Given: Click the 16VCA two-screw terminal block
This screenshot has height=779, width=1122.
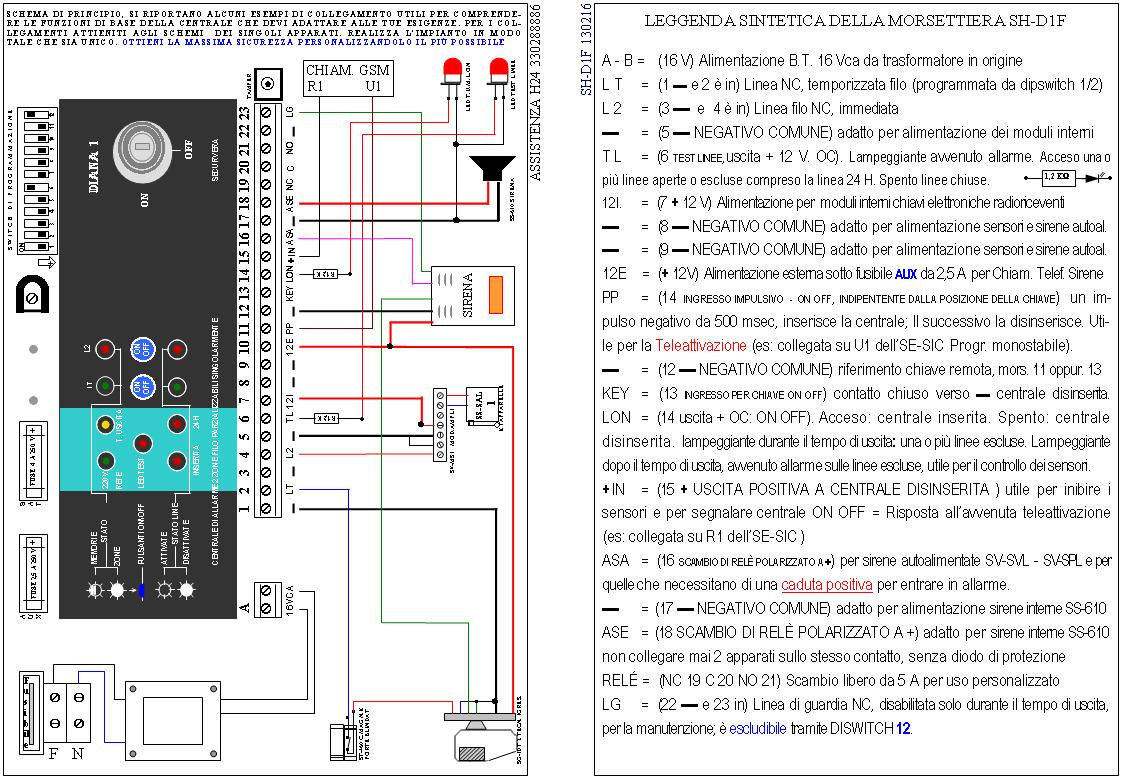Looking at the screenshot, I should click(x=267, y=599).
